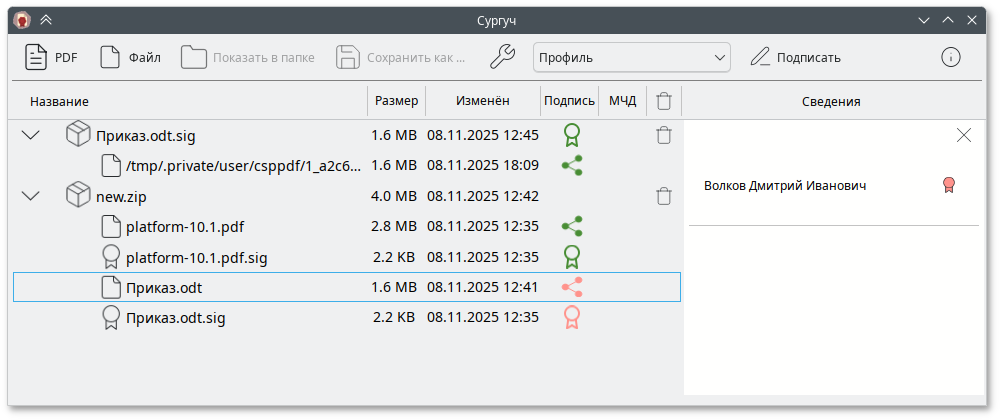
Task: Click red certificate icon beside Волков Дмитрий Иванович
Action: [948, 185]
